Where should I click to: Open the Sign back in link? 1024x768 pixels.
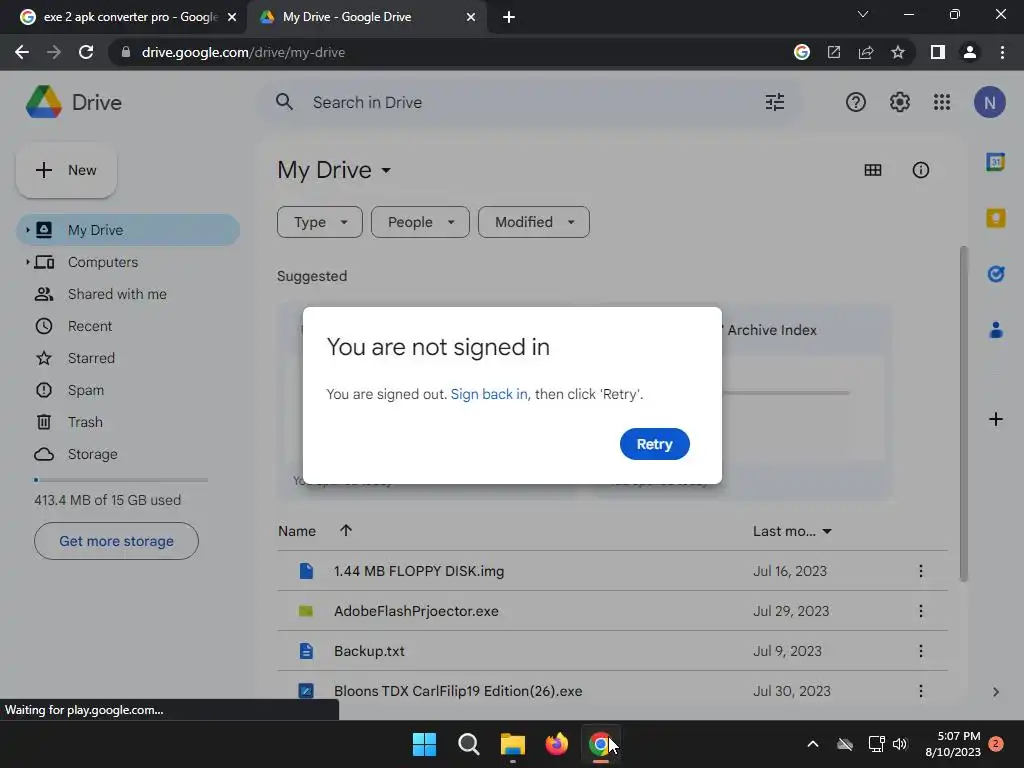pyautogui.click(x=488, y=394)
